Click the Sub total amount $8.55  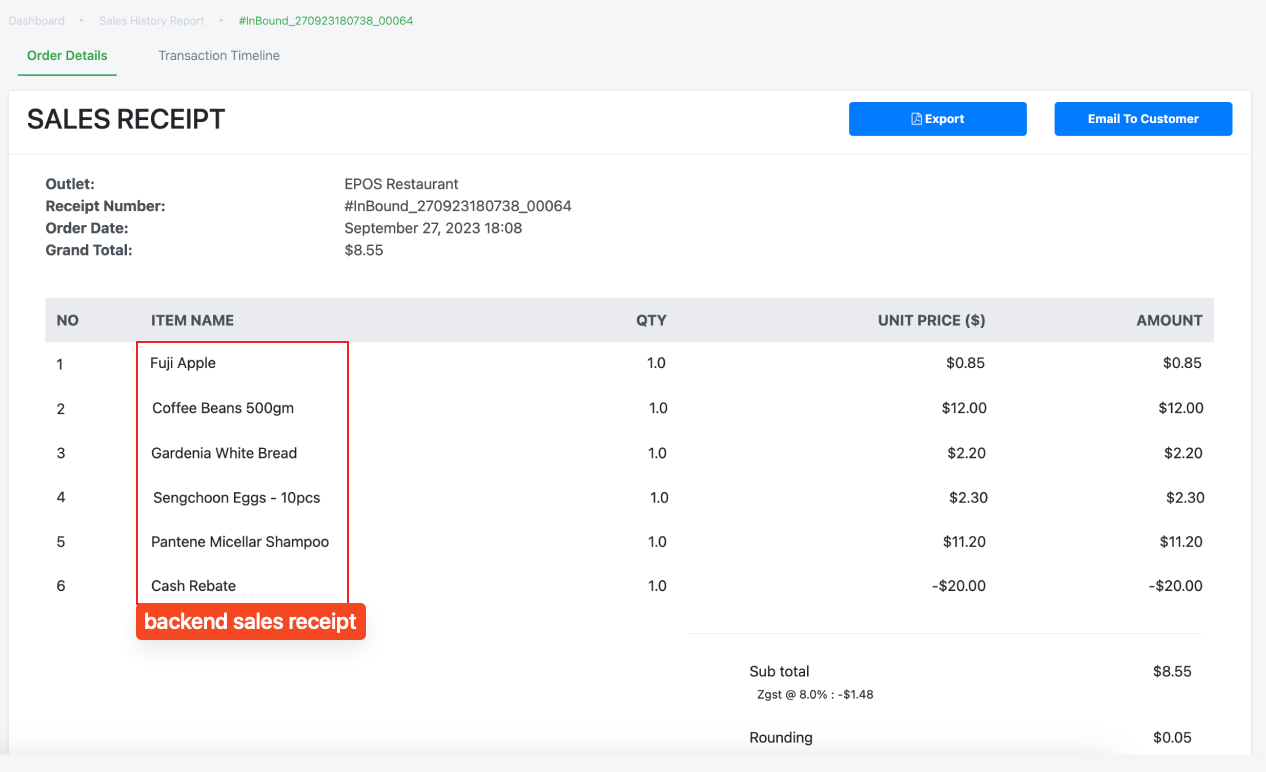tap(1172, 671)
